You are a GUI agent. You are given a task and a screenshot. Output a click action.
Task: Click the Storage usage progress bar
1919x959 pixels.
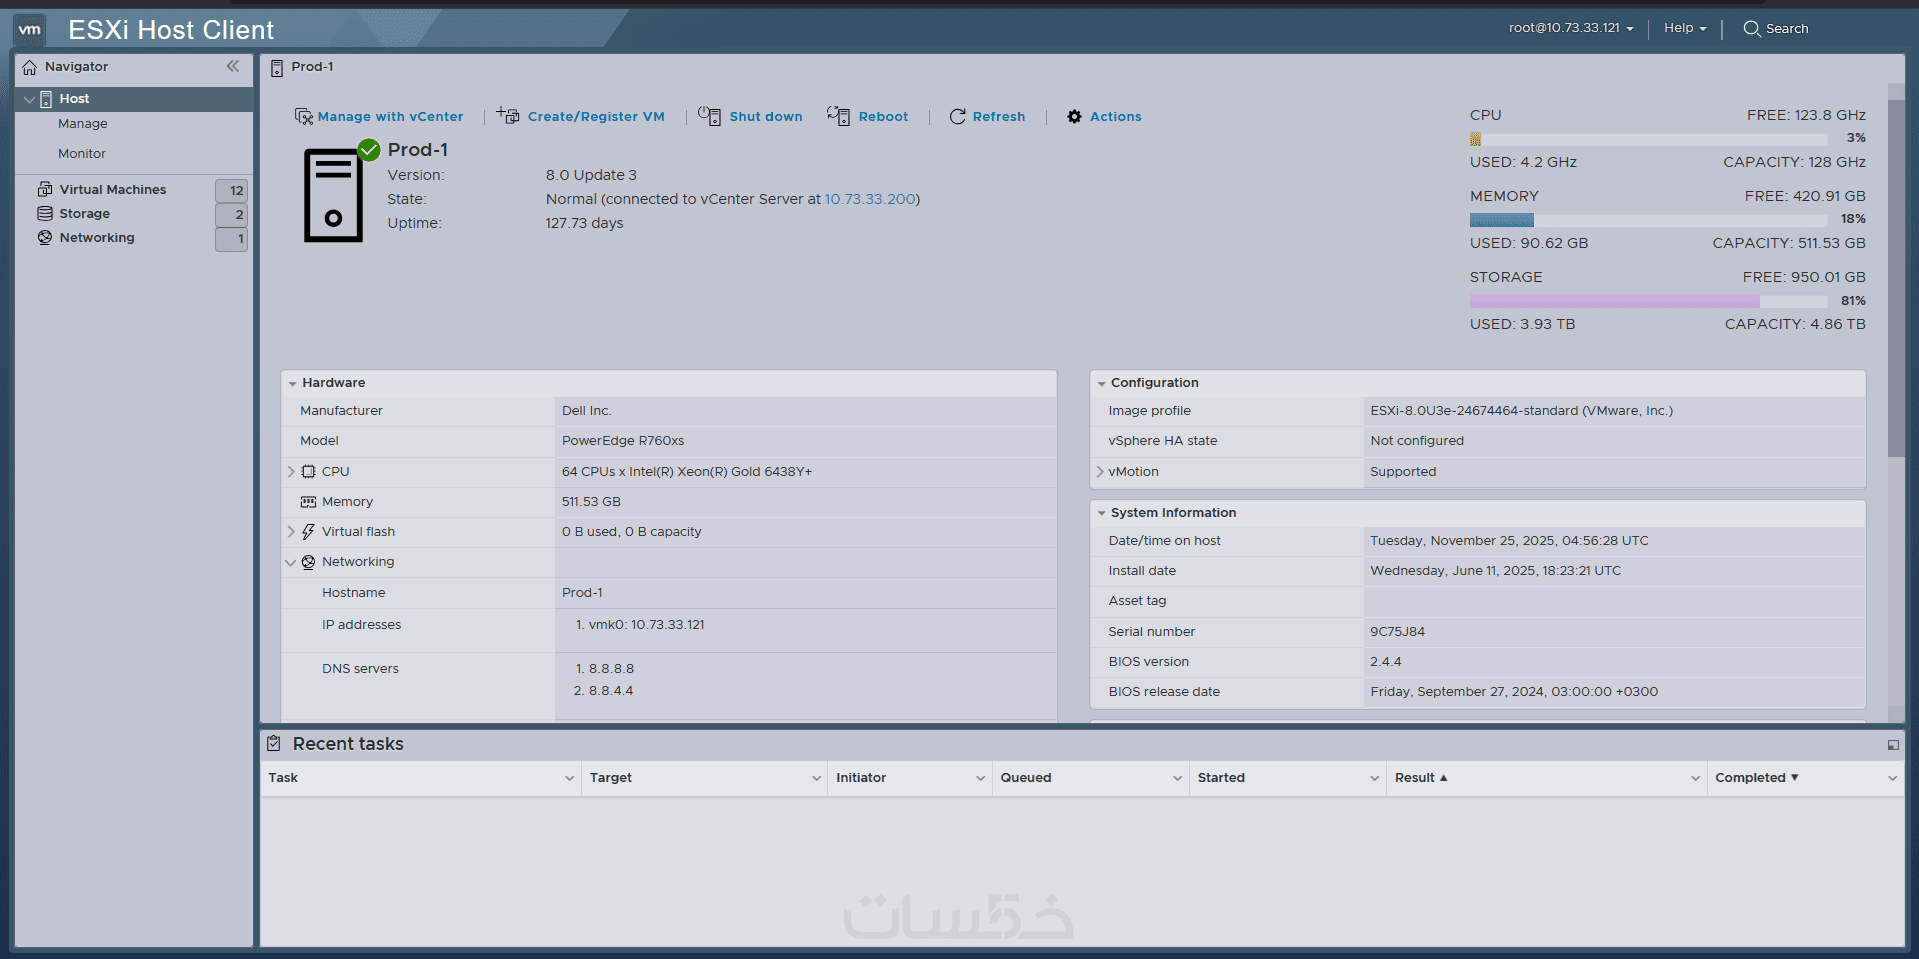pos(1648,301)
